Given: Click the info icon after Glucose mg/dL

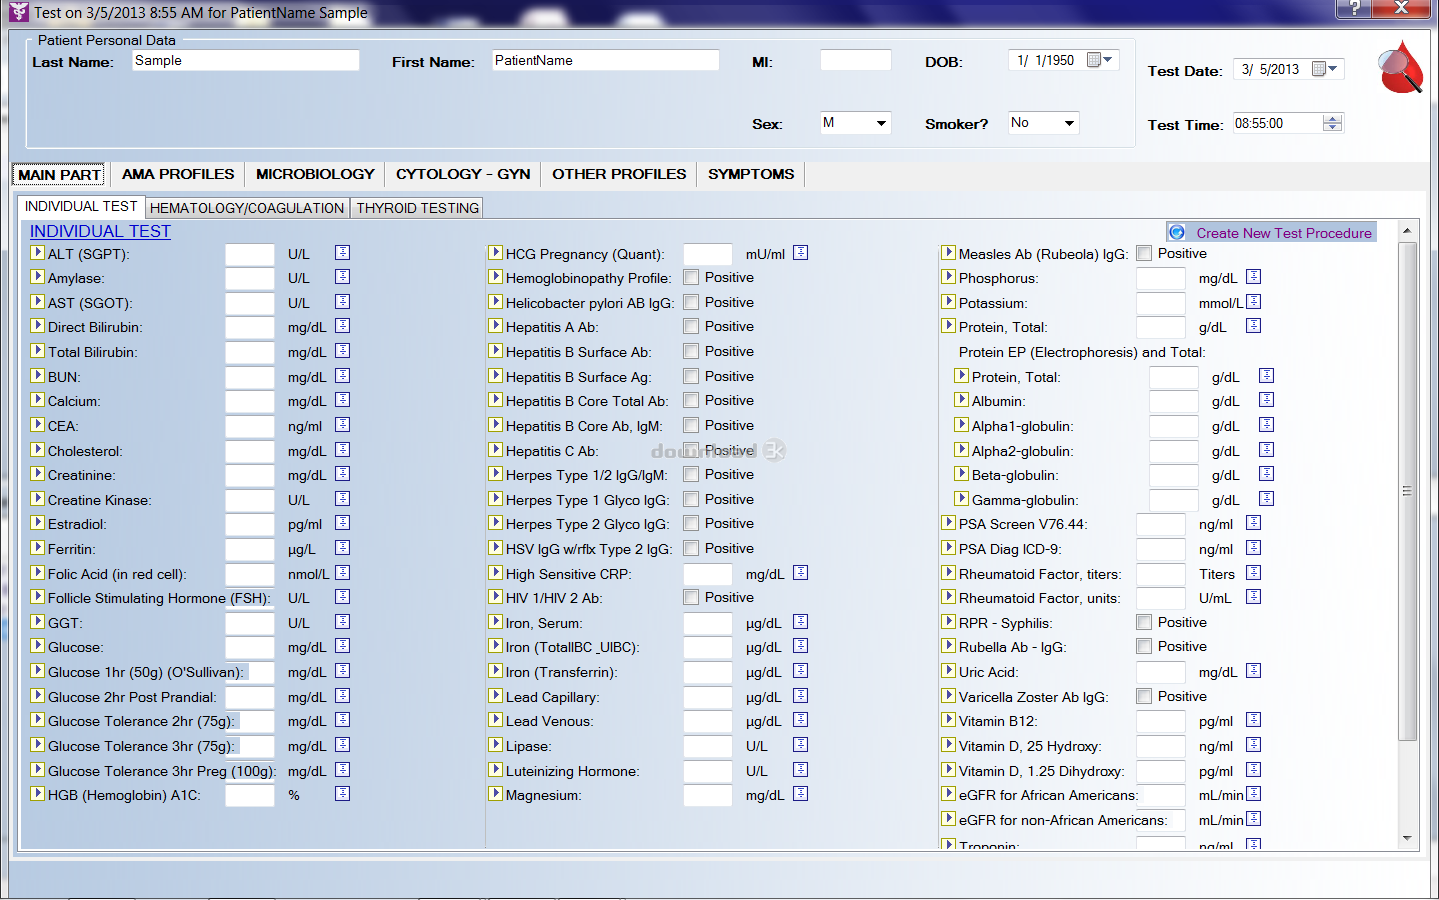Looking at the screenshot, I should [x=342, y=646].
